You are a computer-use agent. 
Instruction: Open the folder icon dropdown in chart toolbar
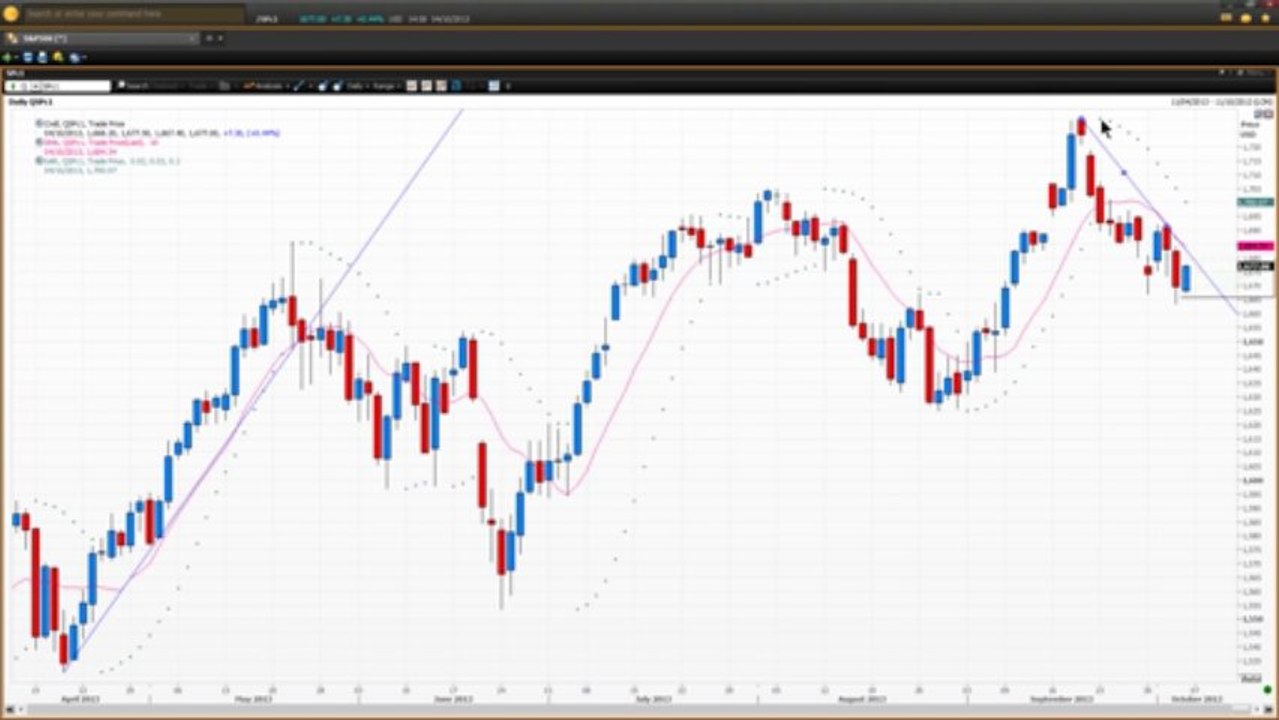pos(226,86)
